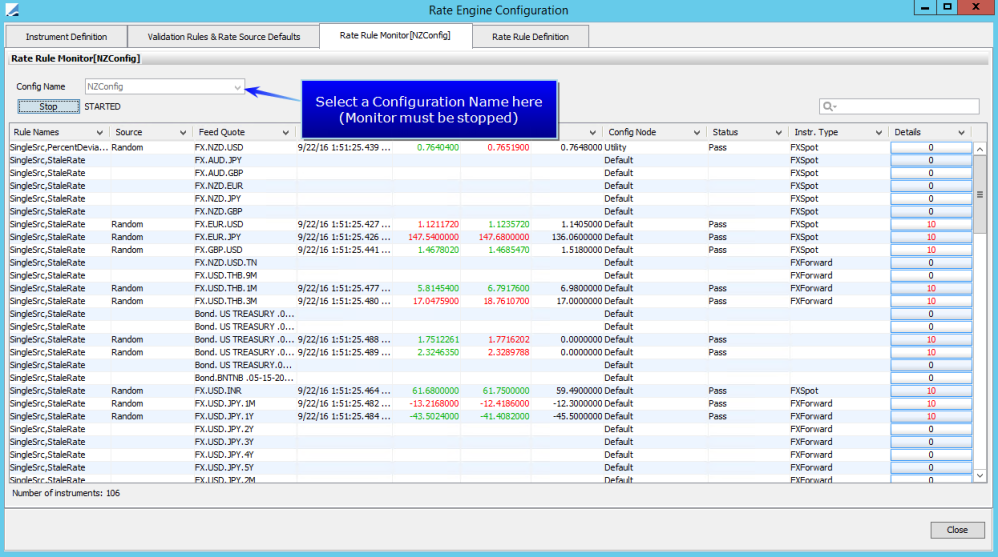The height and width of the screenshot is (557, 998).
Task: Click the Feed Quote column header
Action: (244, 132)
